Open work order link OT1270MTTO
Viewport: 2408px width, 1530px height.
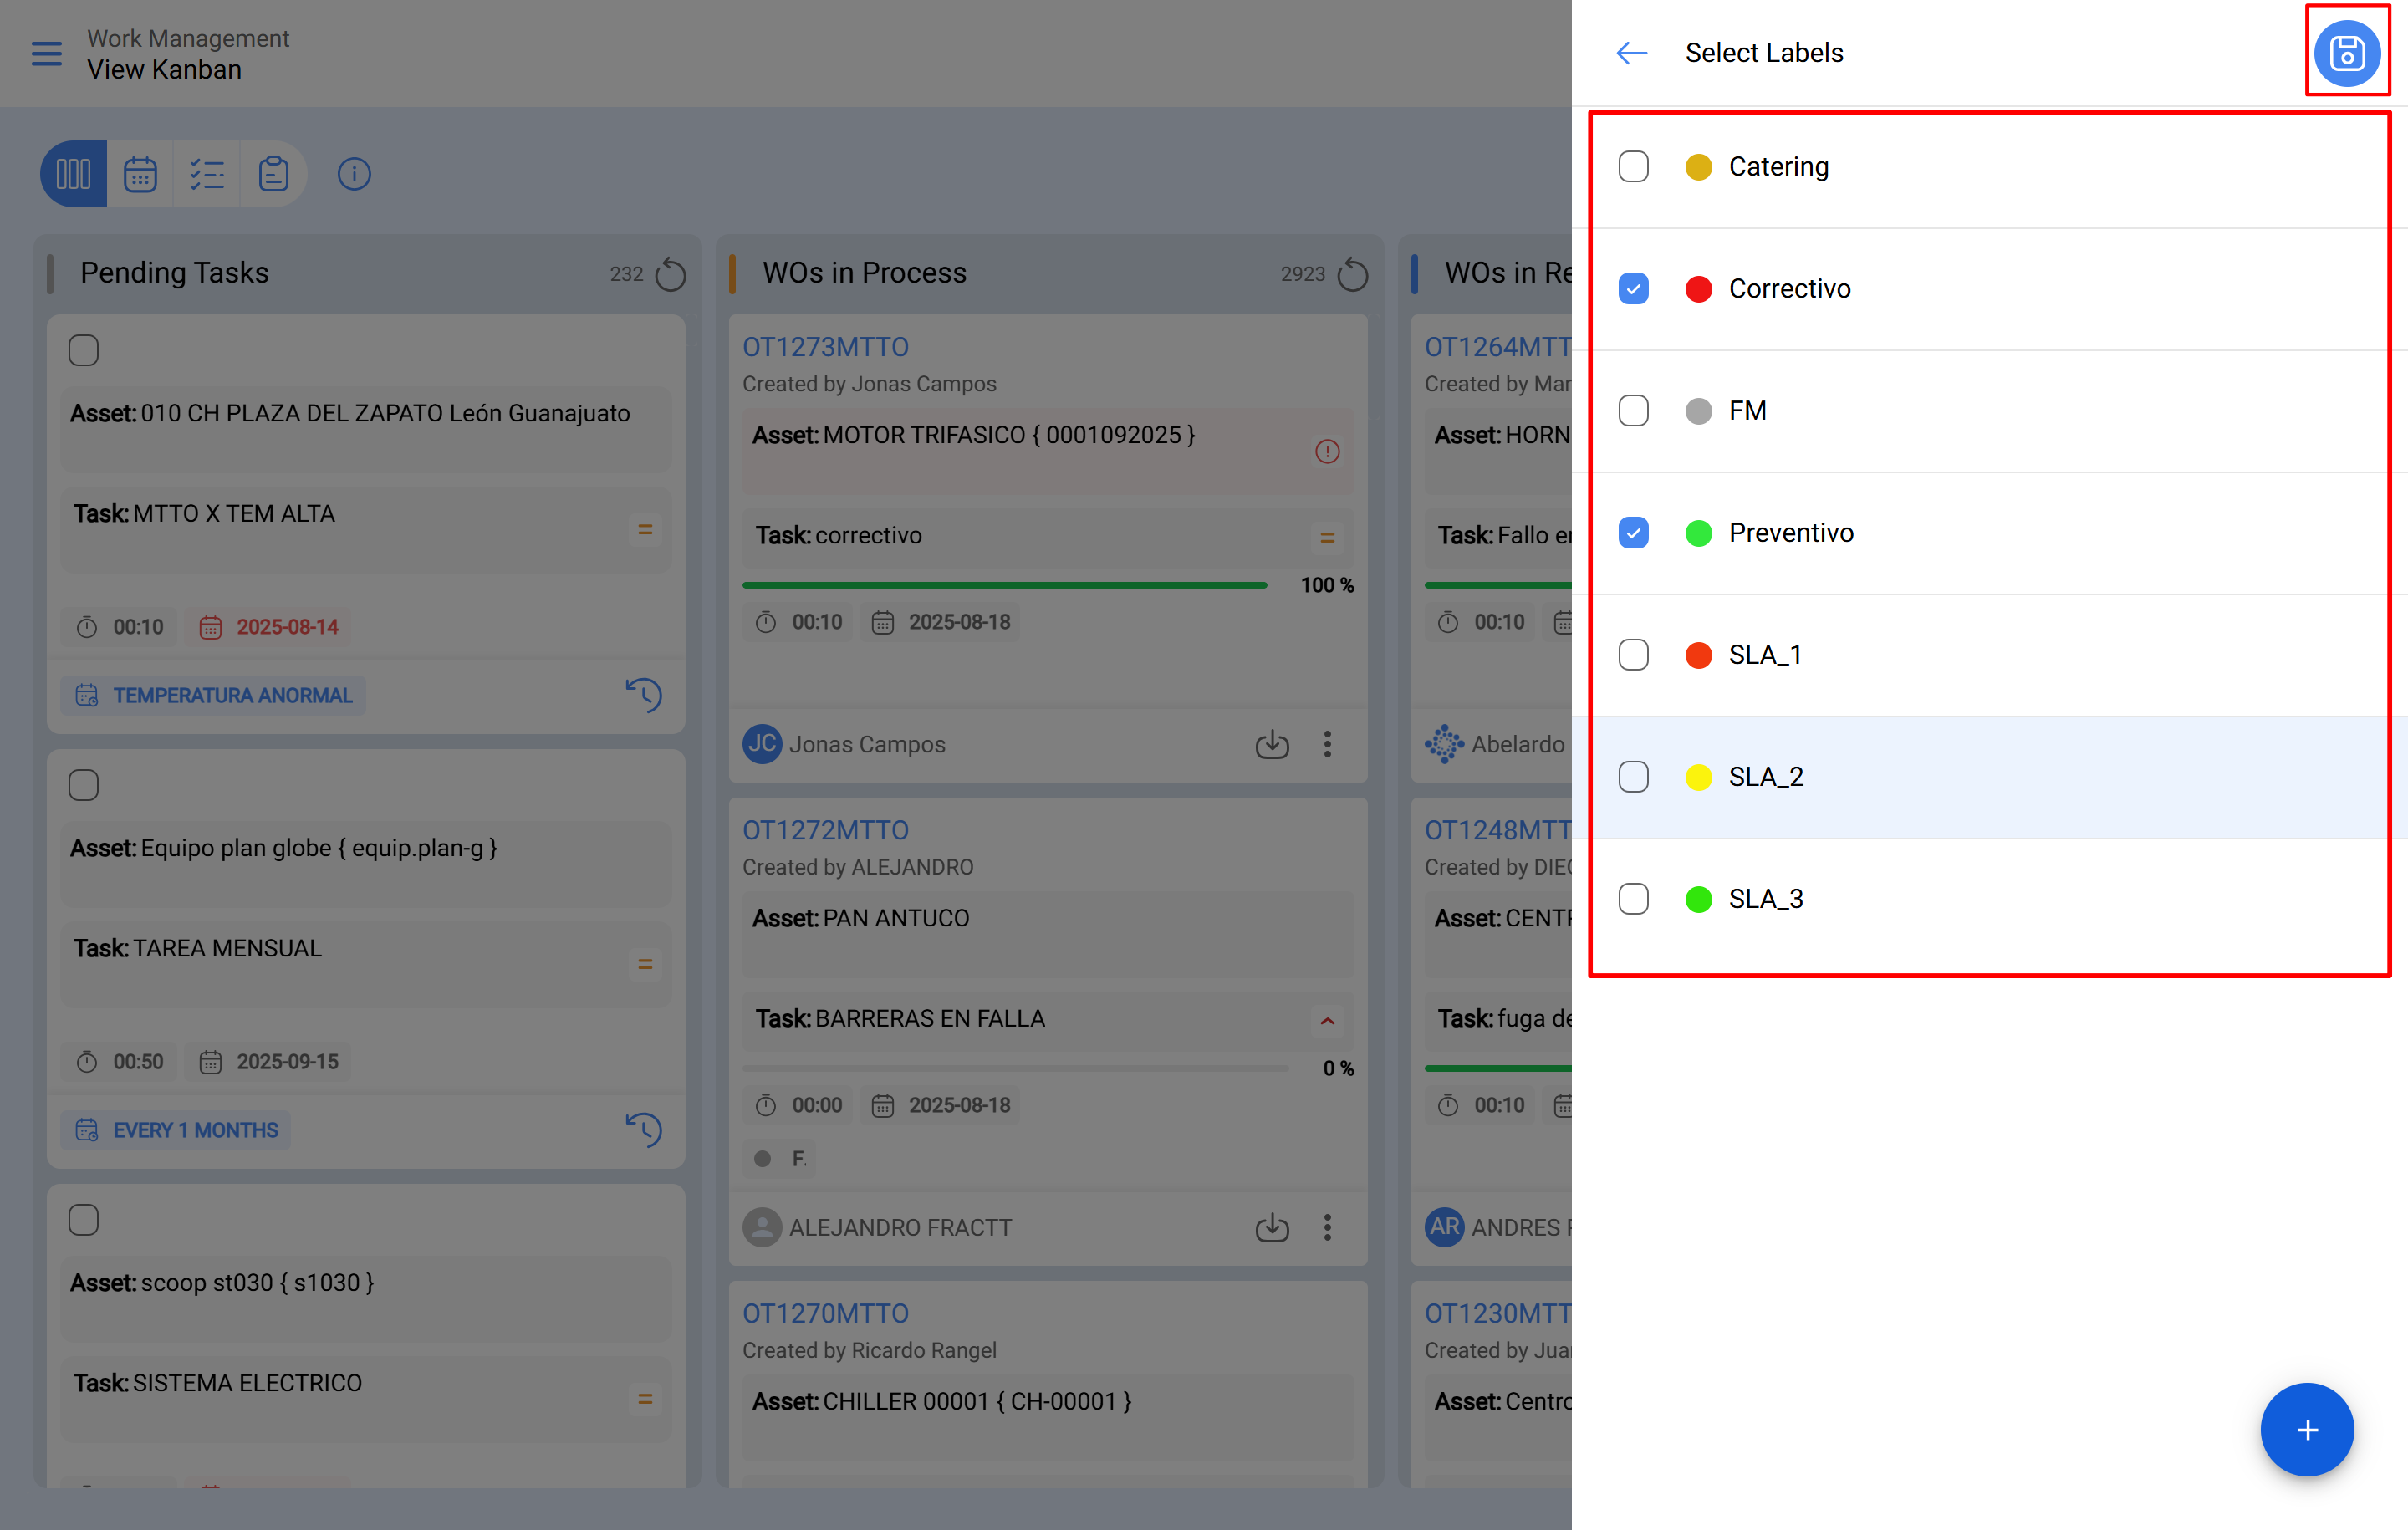pos(825,1313)
